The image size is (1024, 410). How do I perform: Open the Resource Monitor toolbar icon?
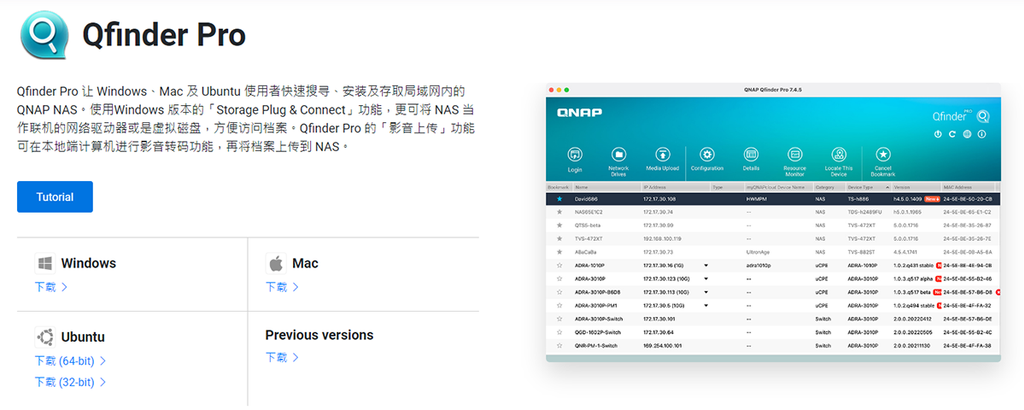click(x=795, y=155)
